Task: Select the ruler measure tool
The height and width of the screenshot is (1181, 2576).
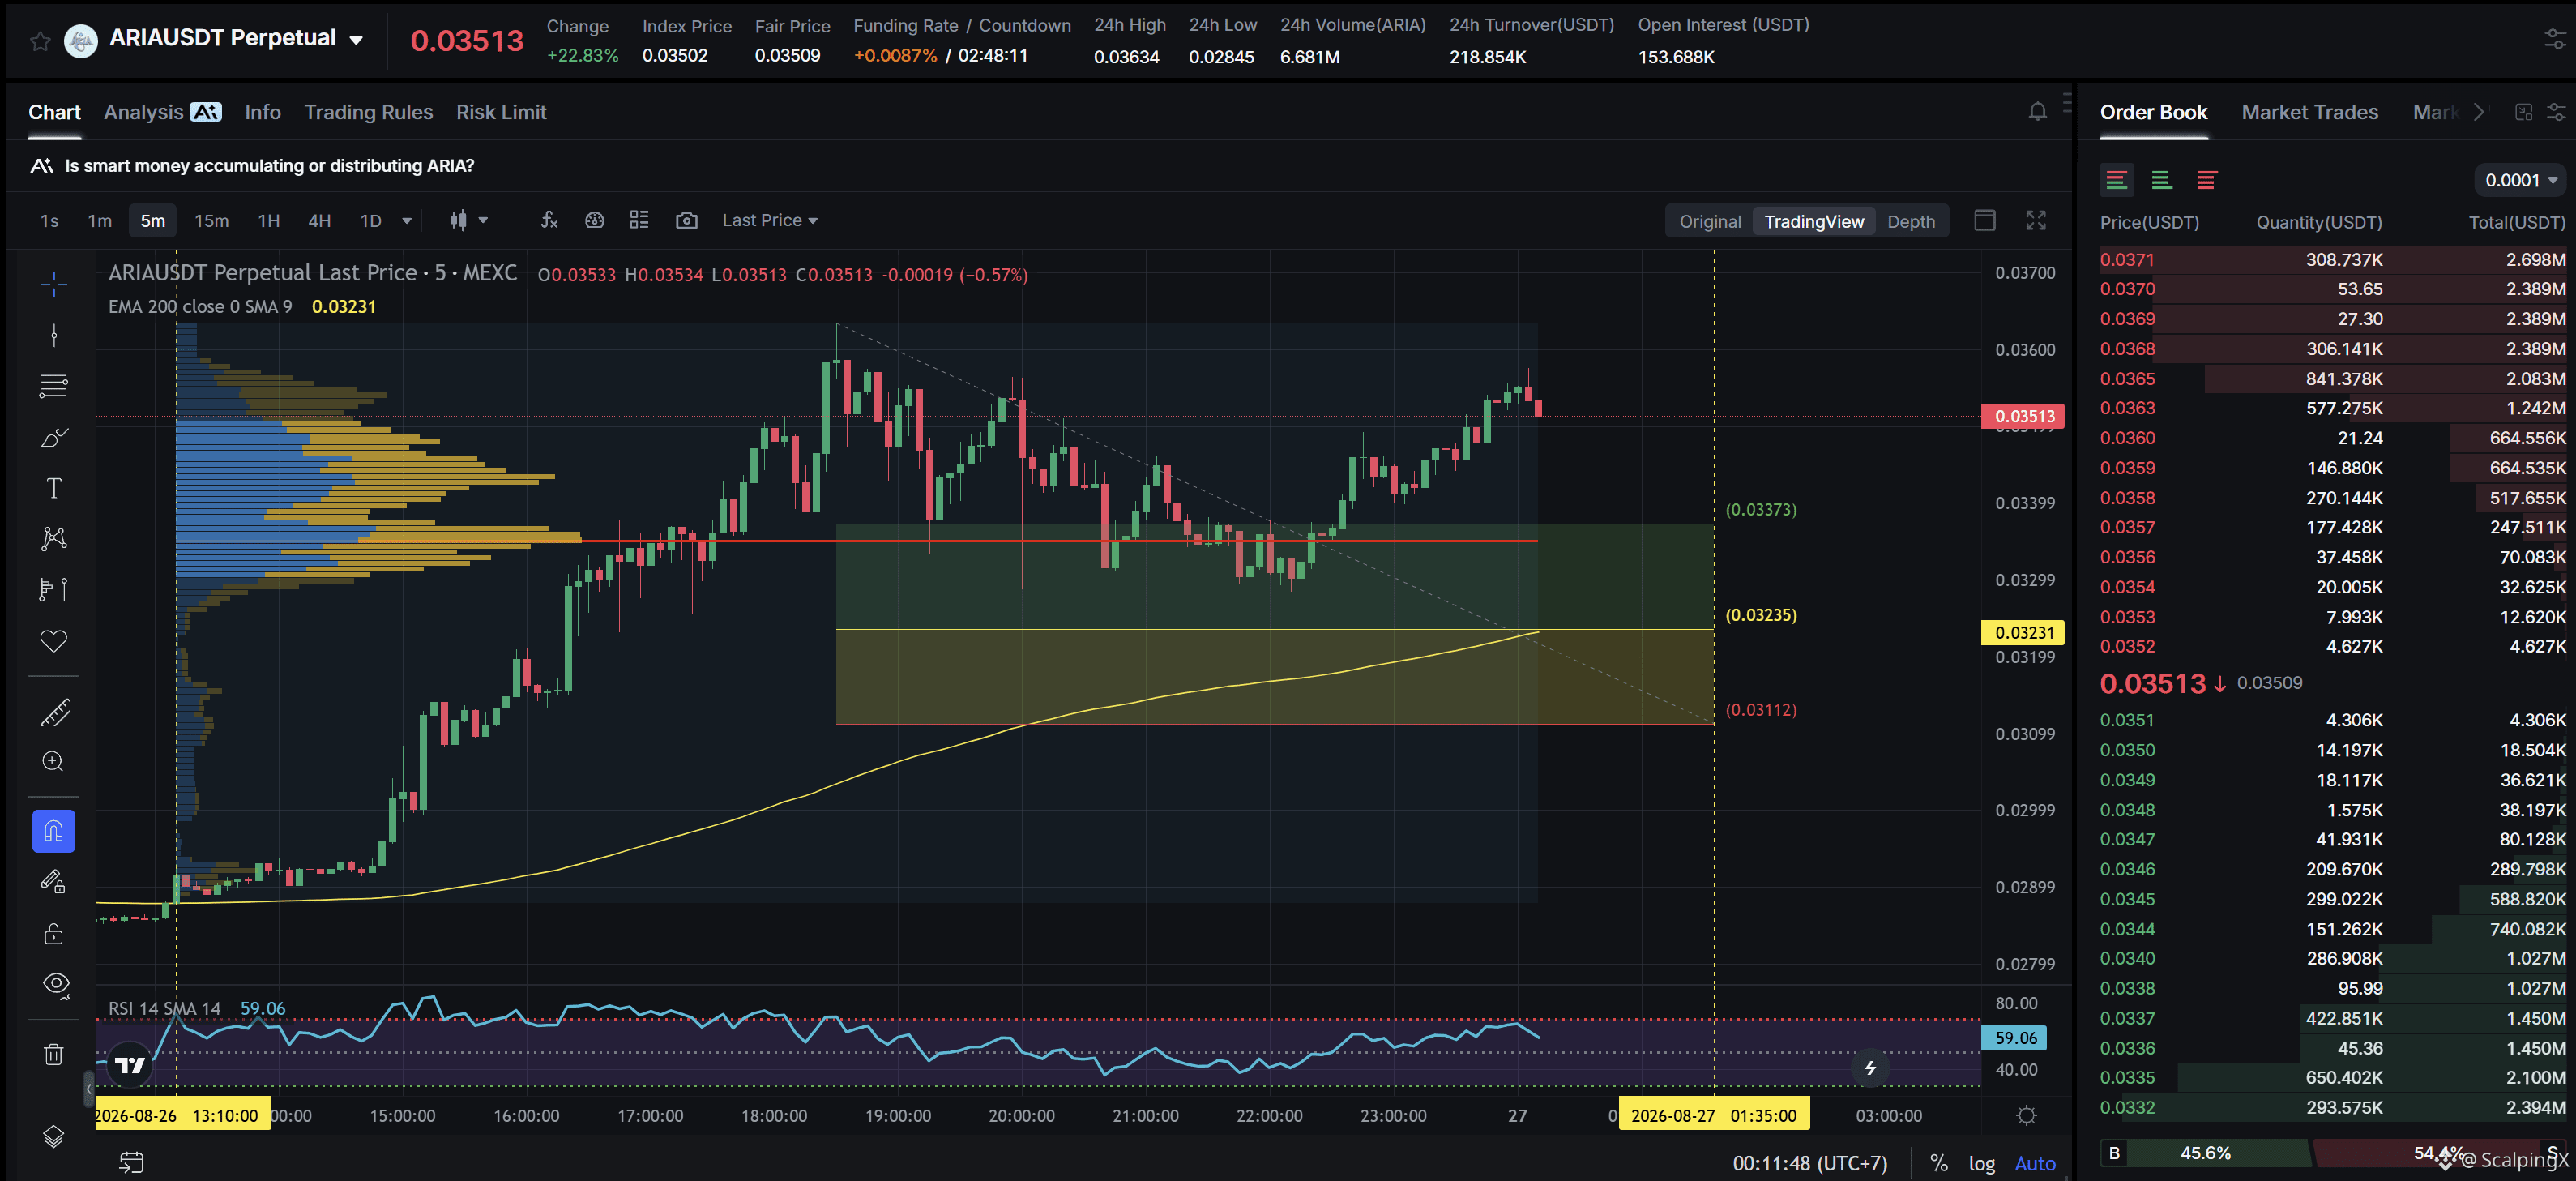Action: tap(54, 712)
